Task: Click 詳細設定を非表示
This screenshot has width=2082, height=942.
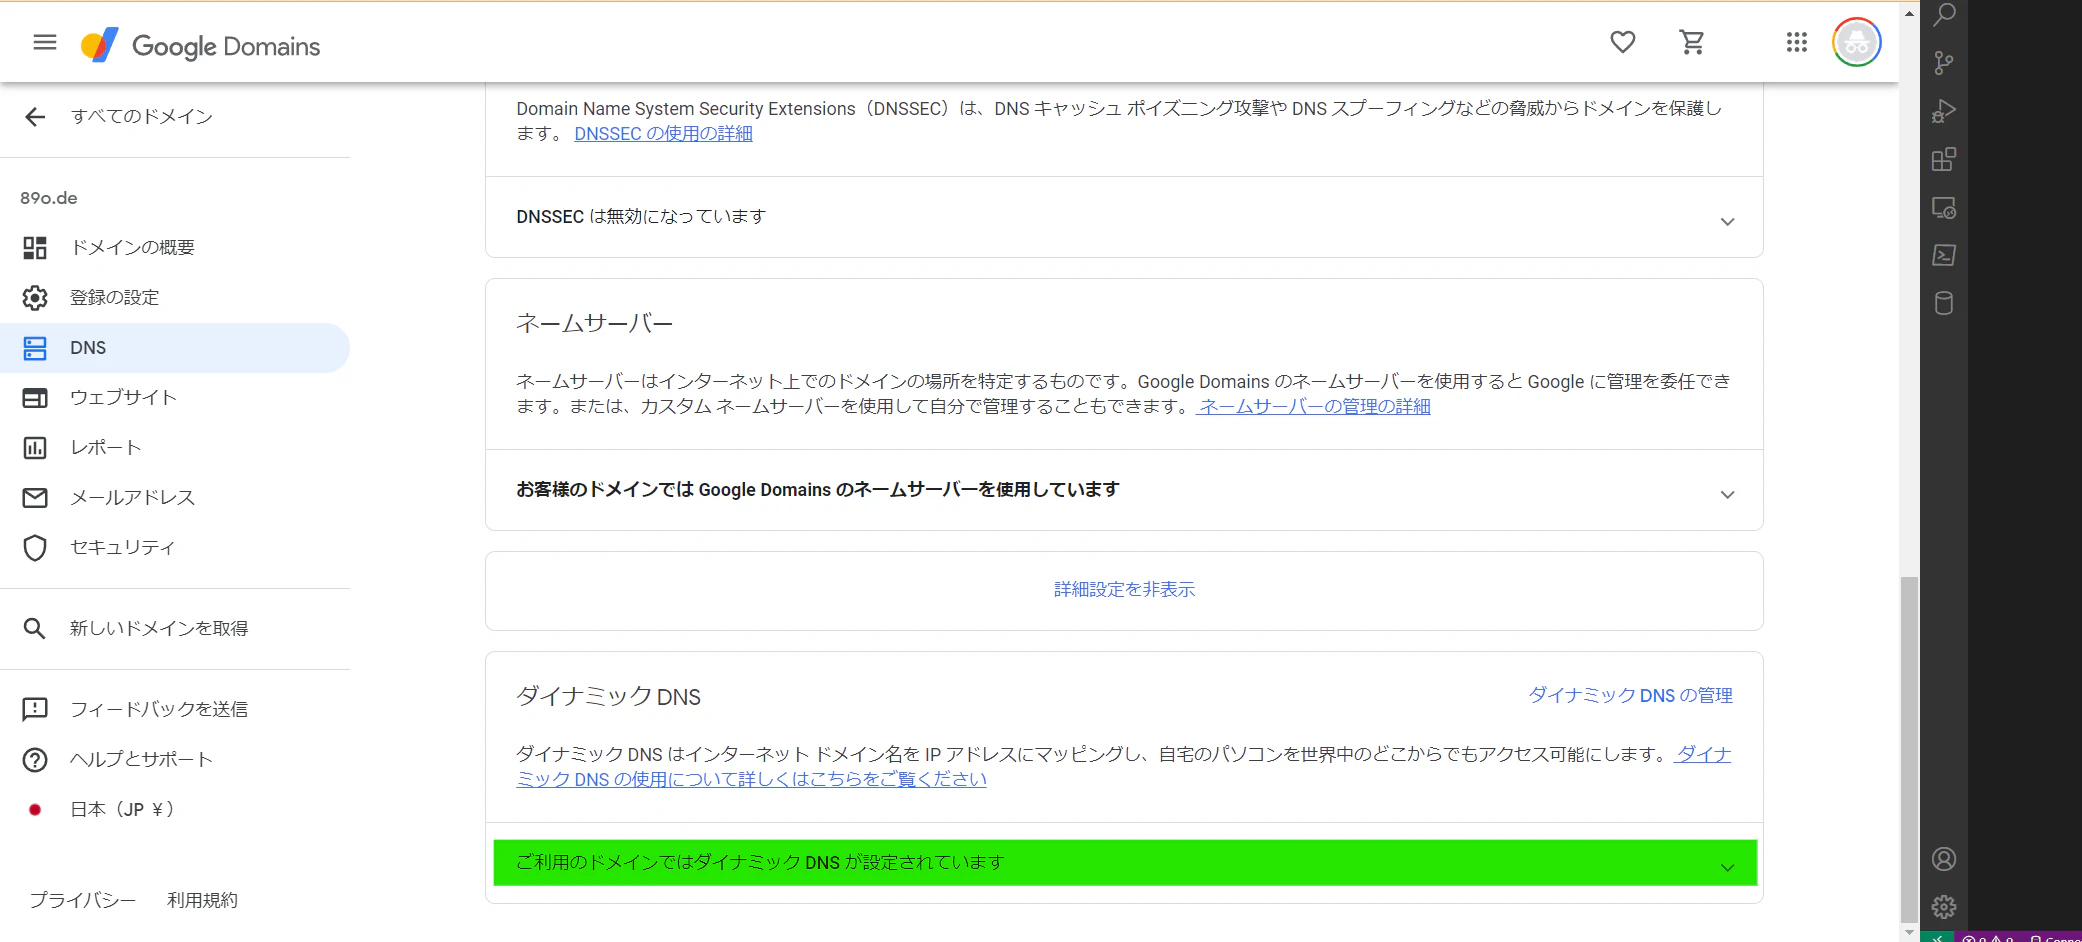Action: click(x=1124, y=590)
